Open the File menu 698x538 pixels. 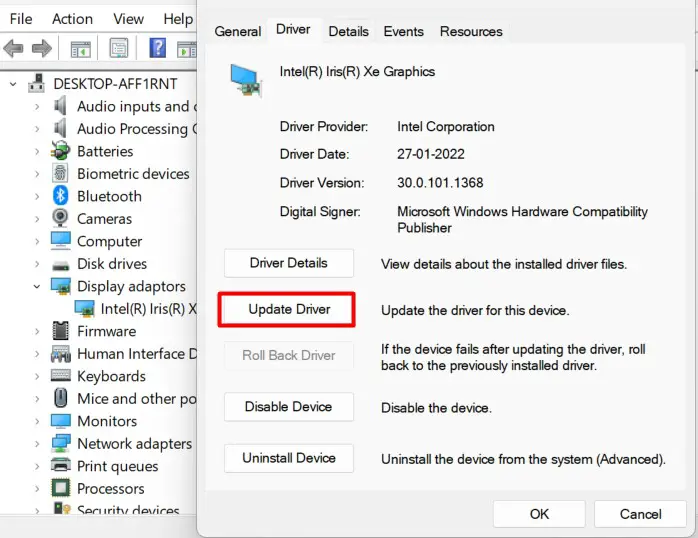click(x=21, y=19)
